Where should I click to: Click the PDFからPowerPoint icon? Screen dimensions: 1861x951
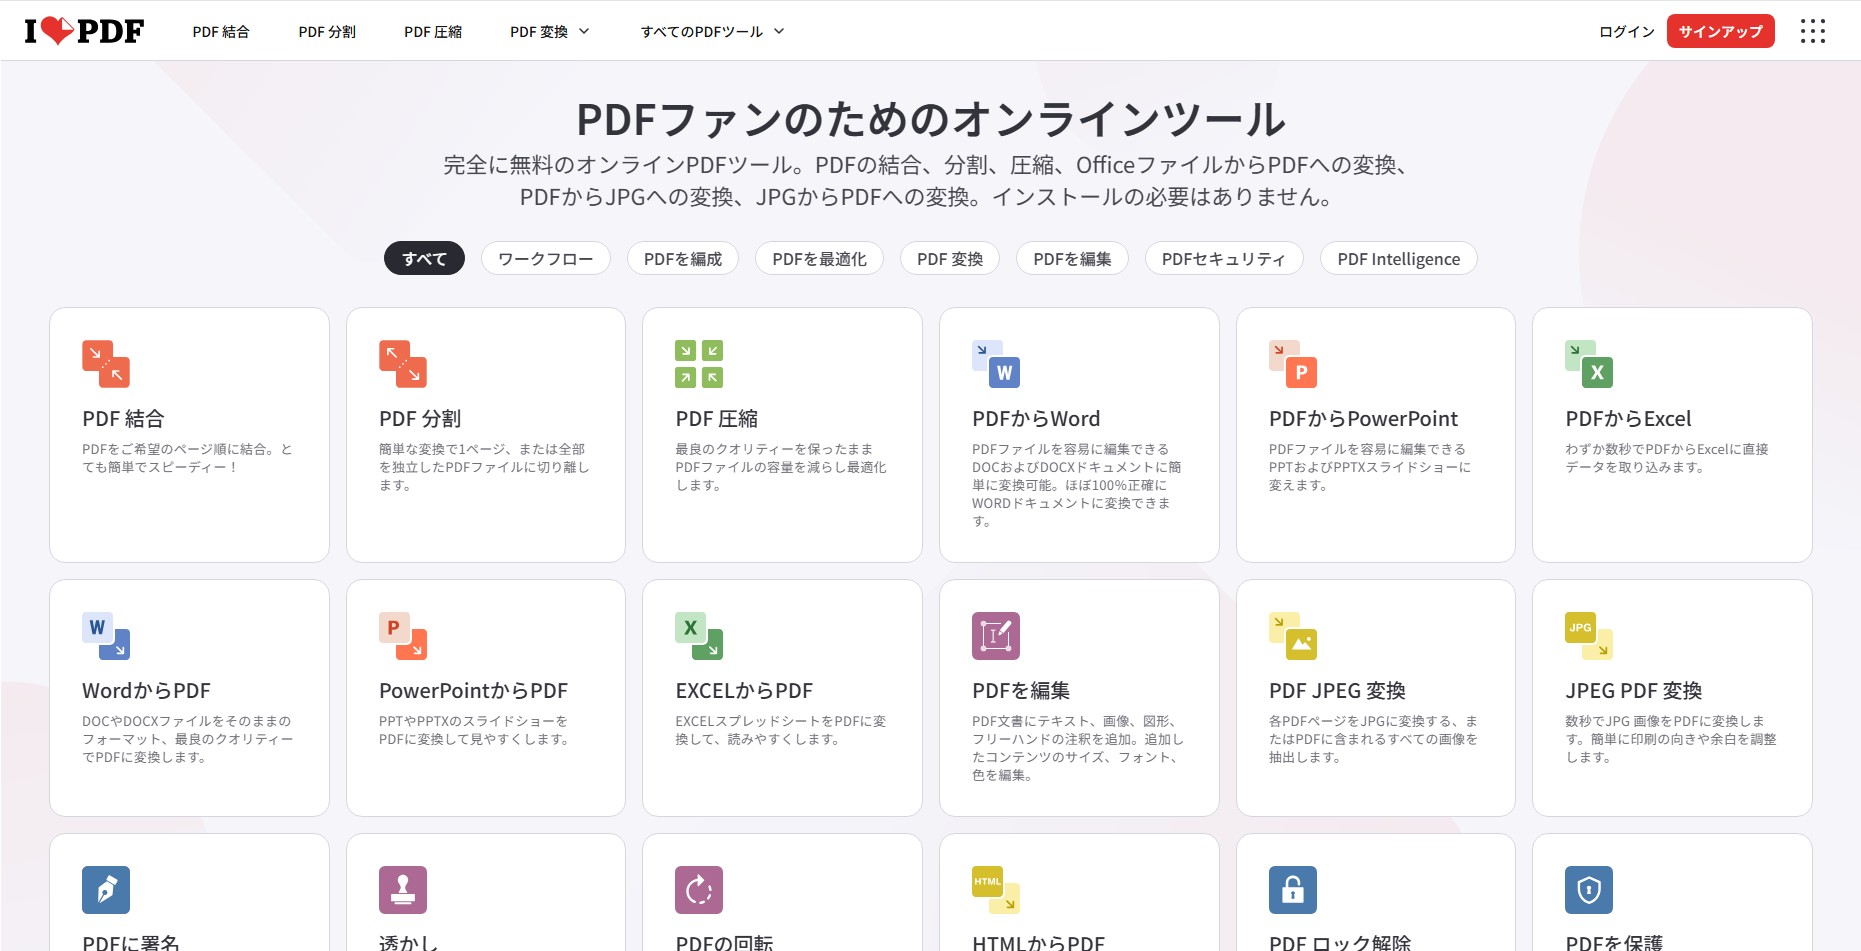pos(1293,364)
